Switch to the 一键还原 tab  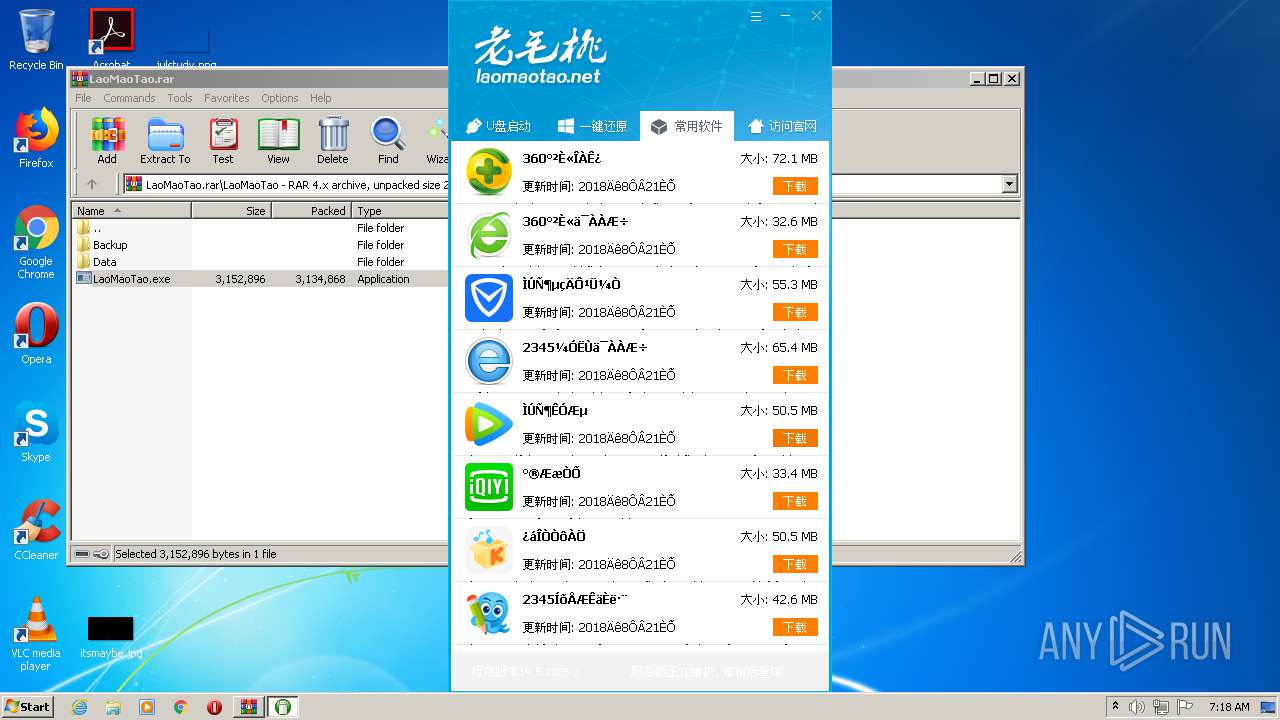[x=593, y=126]
